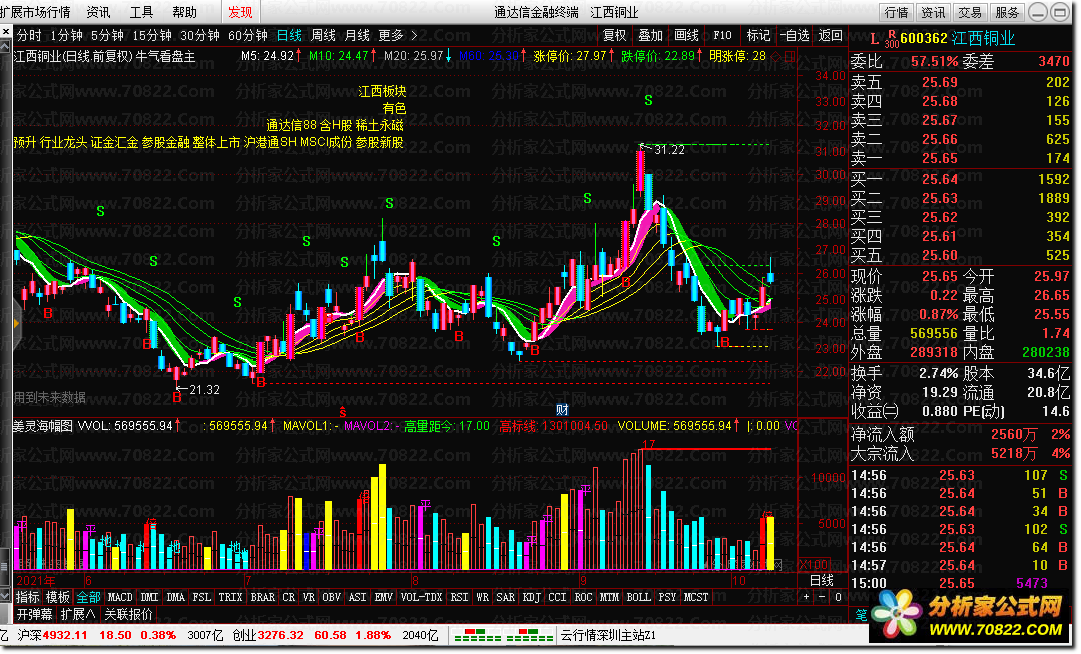Switch to 分时 chart period

pyautogui.click(x=29, y=35)
